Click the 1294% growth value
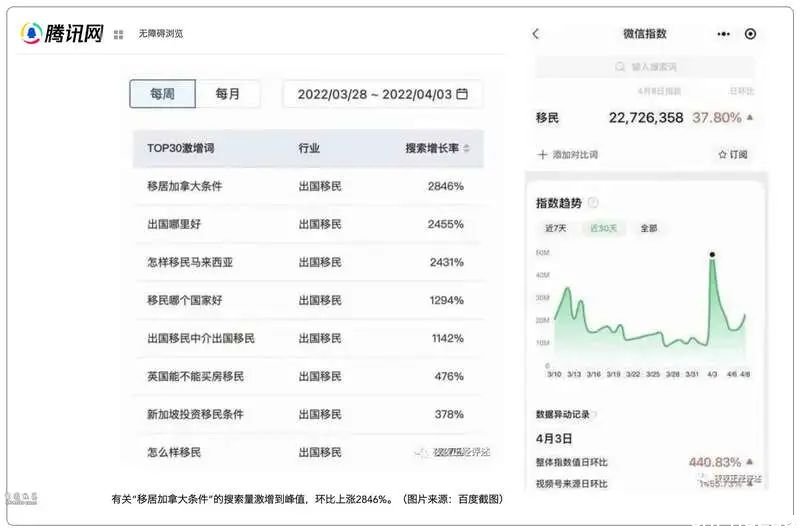 [x=446, y=300]
